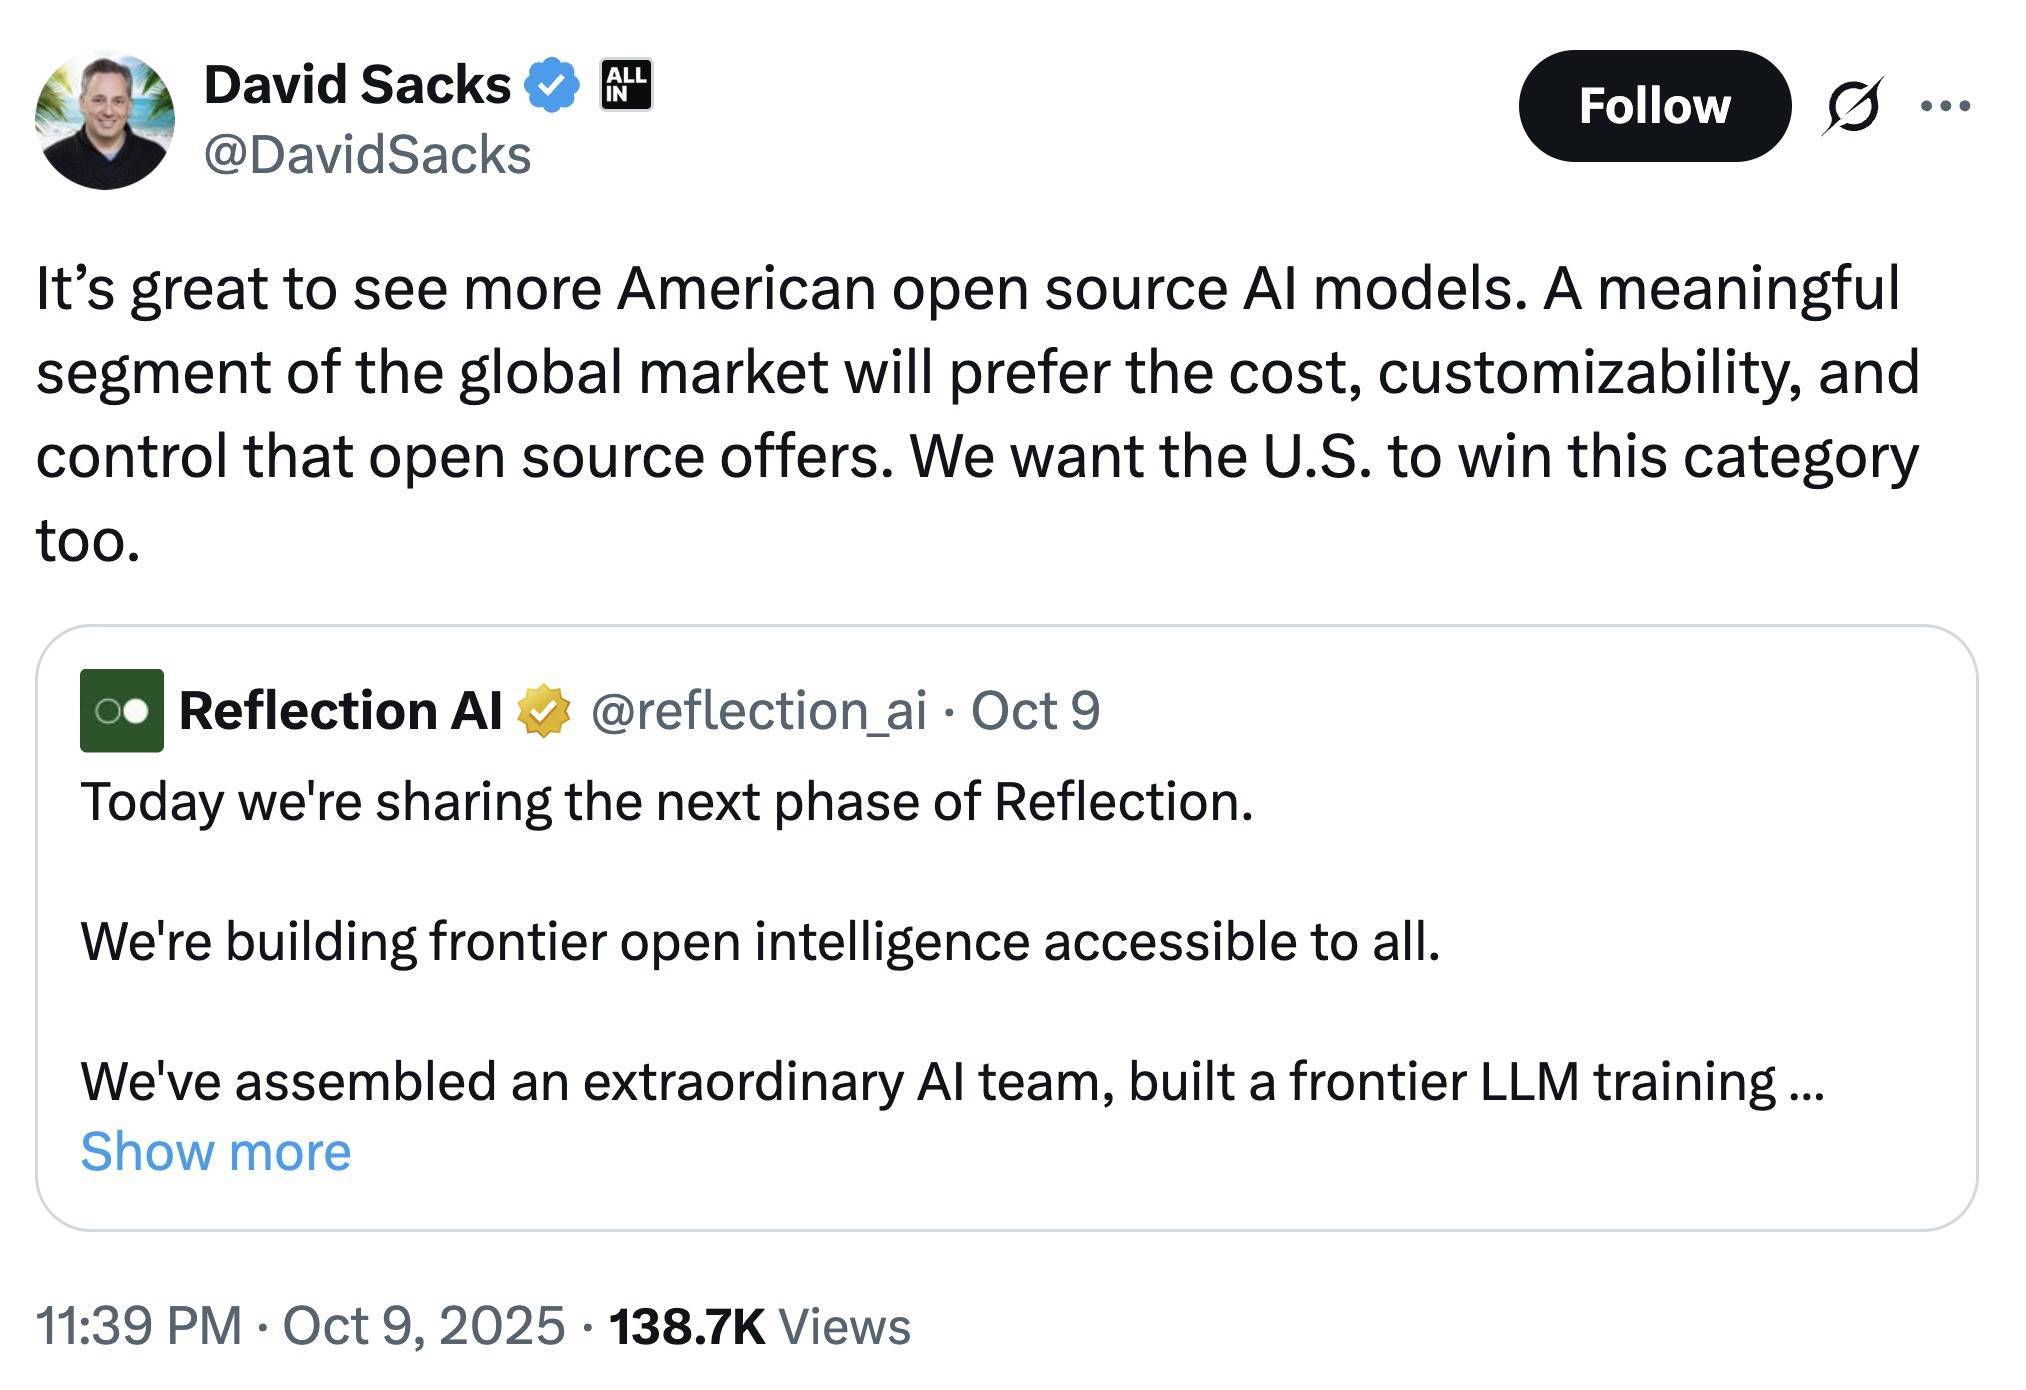The image size is (2026, 1390).
Task: Click the David Sacks display name
Action: pos(357,85)
